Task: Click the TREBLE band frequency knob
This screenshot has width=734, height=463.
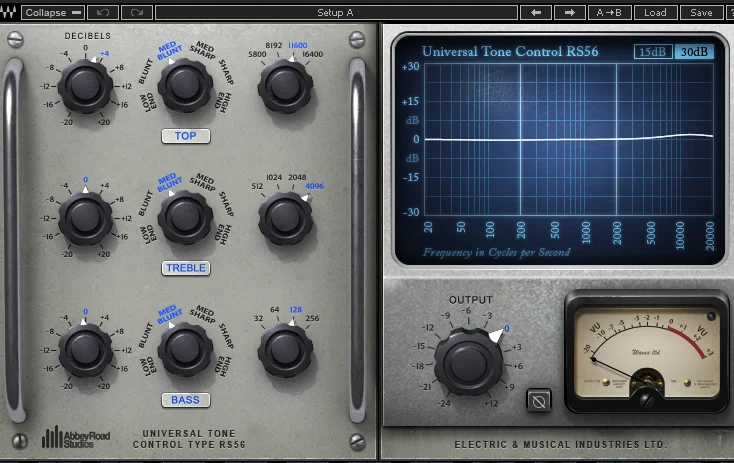Action: click(285, 219)
